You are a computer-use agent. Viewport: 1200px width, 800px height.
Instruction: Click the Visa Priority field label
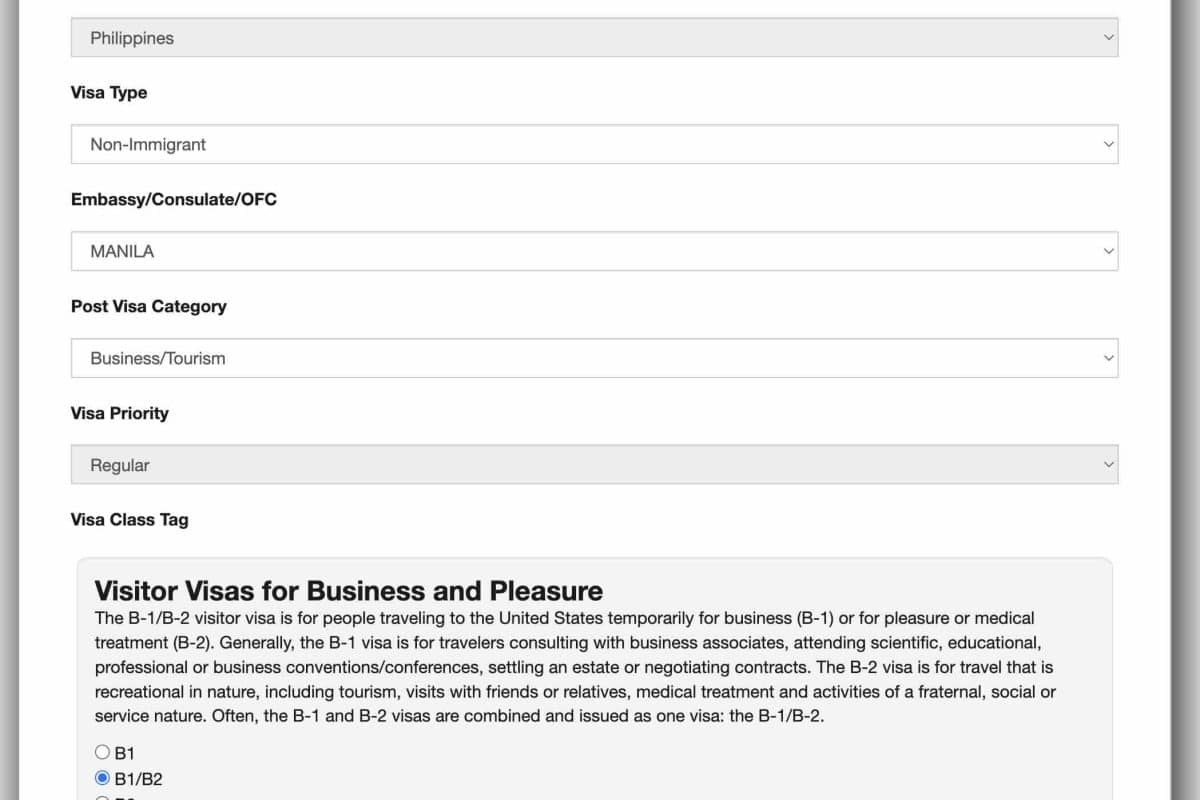[x=120, y=413]
